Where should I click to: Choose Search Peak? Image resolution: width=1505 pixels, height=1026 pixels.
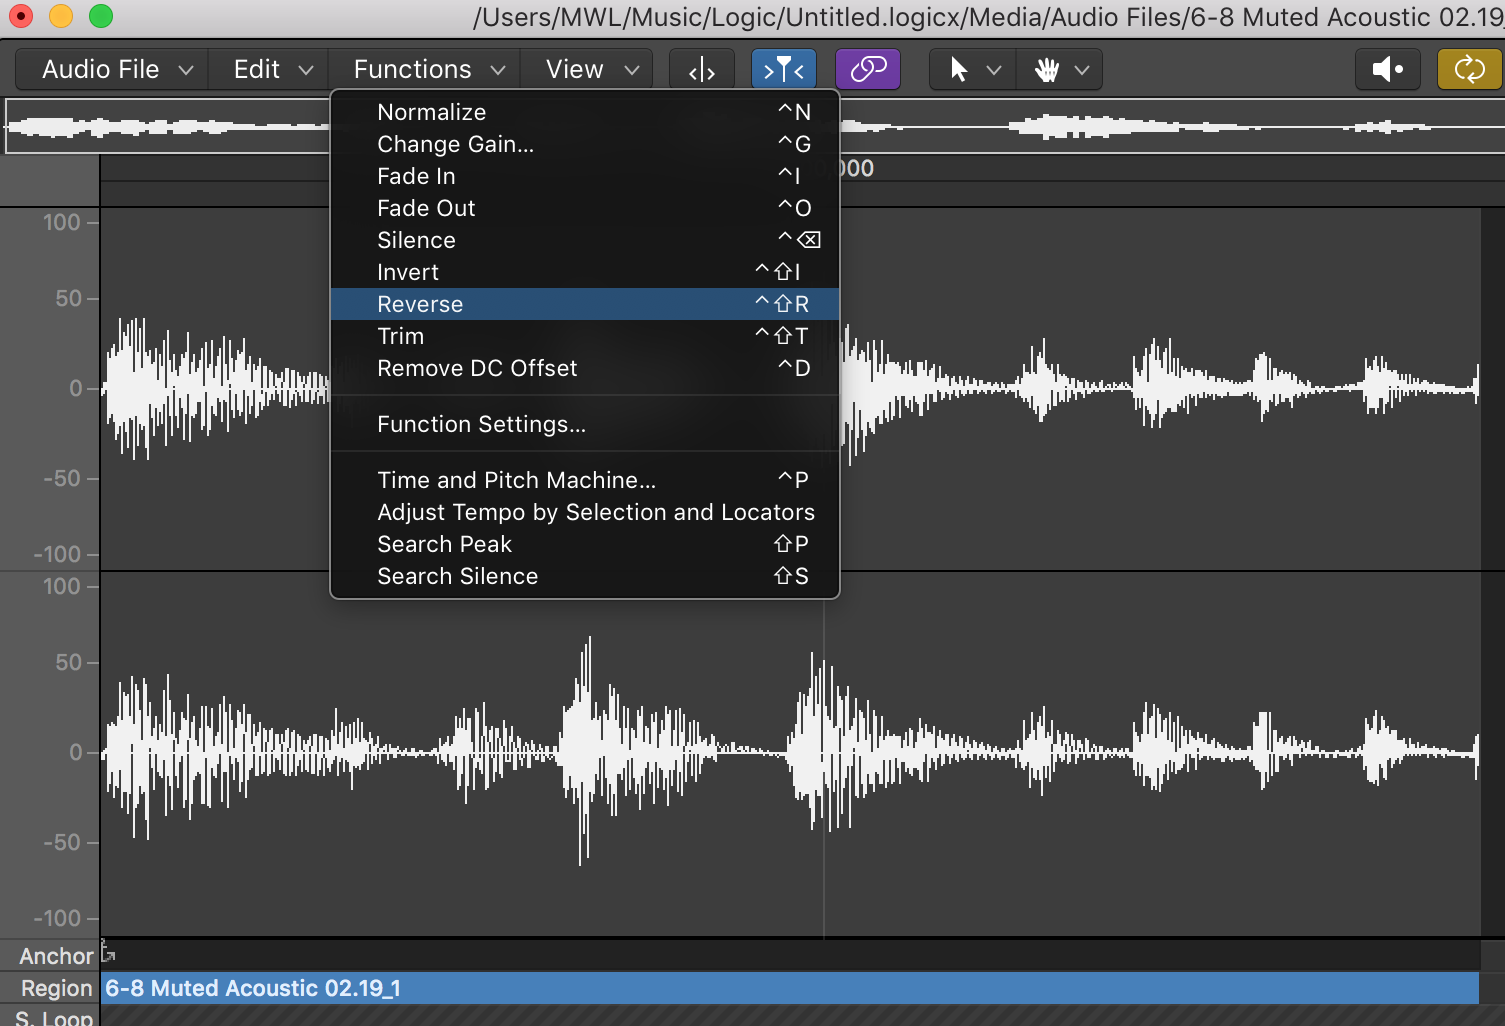pyautogui.click(x=585, y=544)
